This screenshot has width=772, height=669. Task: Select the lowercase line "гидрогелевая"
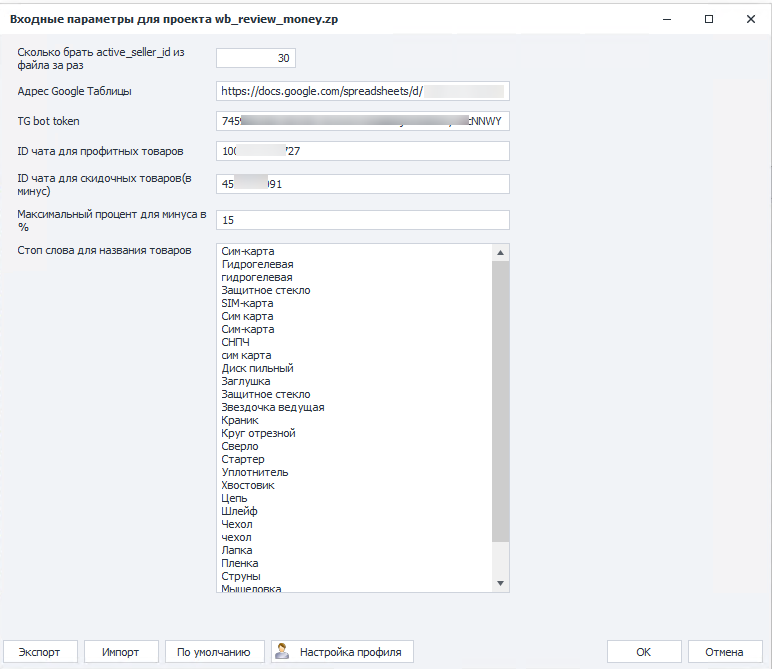click(257, 278)
